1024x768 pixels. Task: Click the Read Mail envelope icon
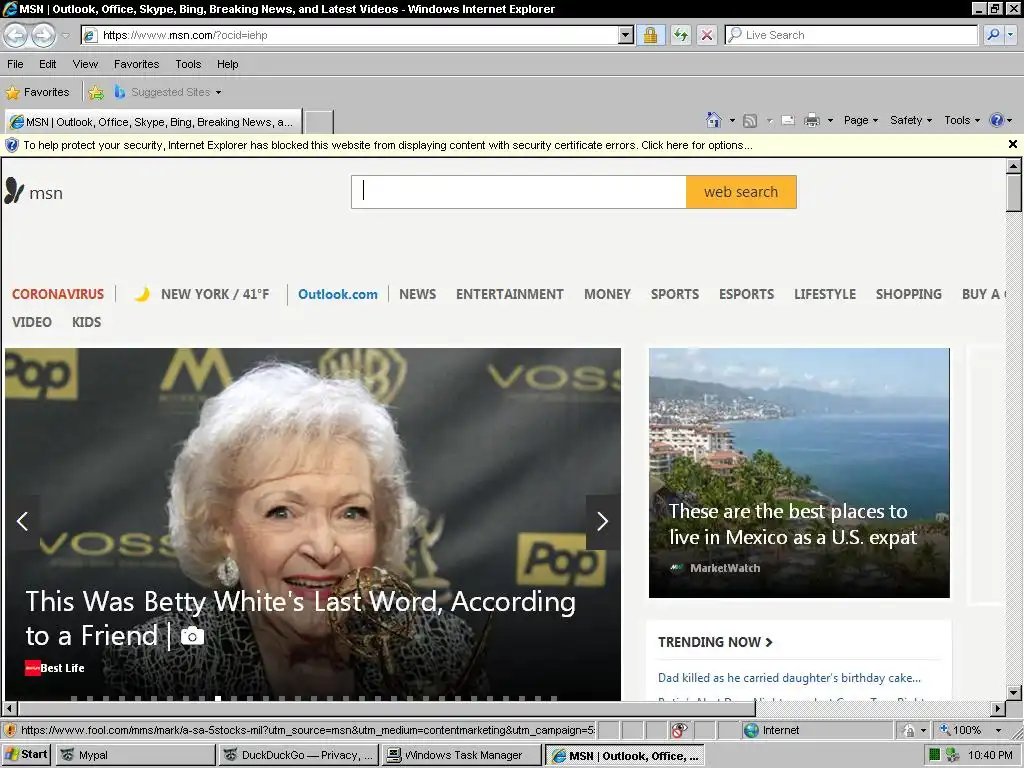click(x=788, y=121)
